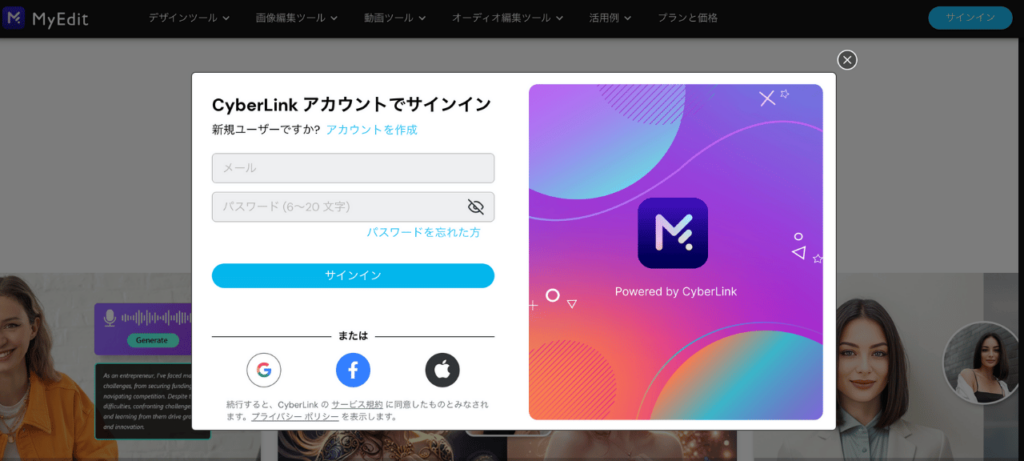Click the MyEdit app icon in banner
This screenshot has height=461, width=1024.
click(x=673, y=233)
